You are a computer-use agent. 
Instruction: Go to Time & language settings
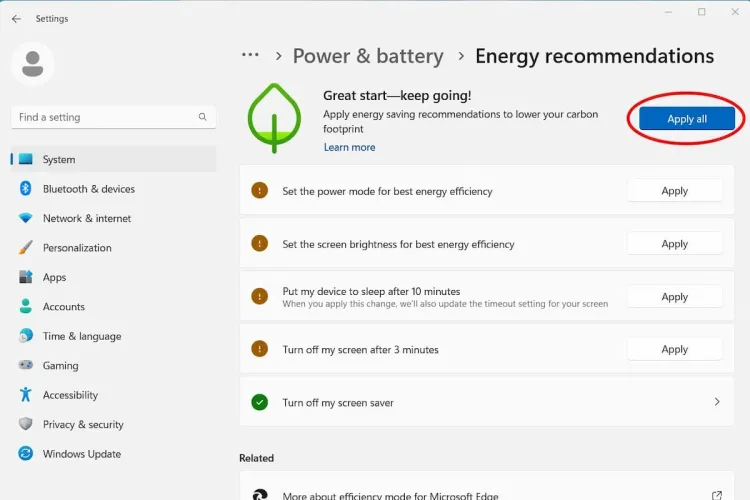tap(81, 336)
